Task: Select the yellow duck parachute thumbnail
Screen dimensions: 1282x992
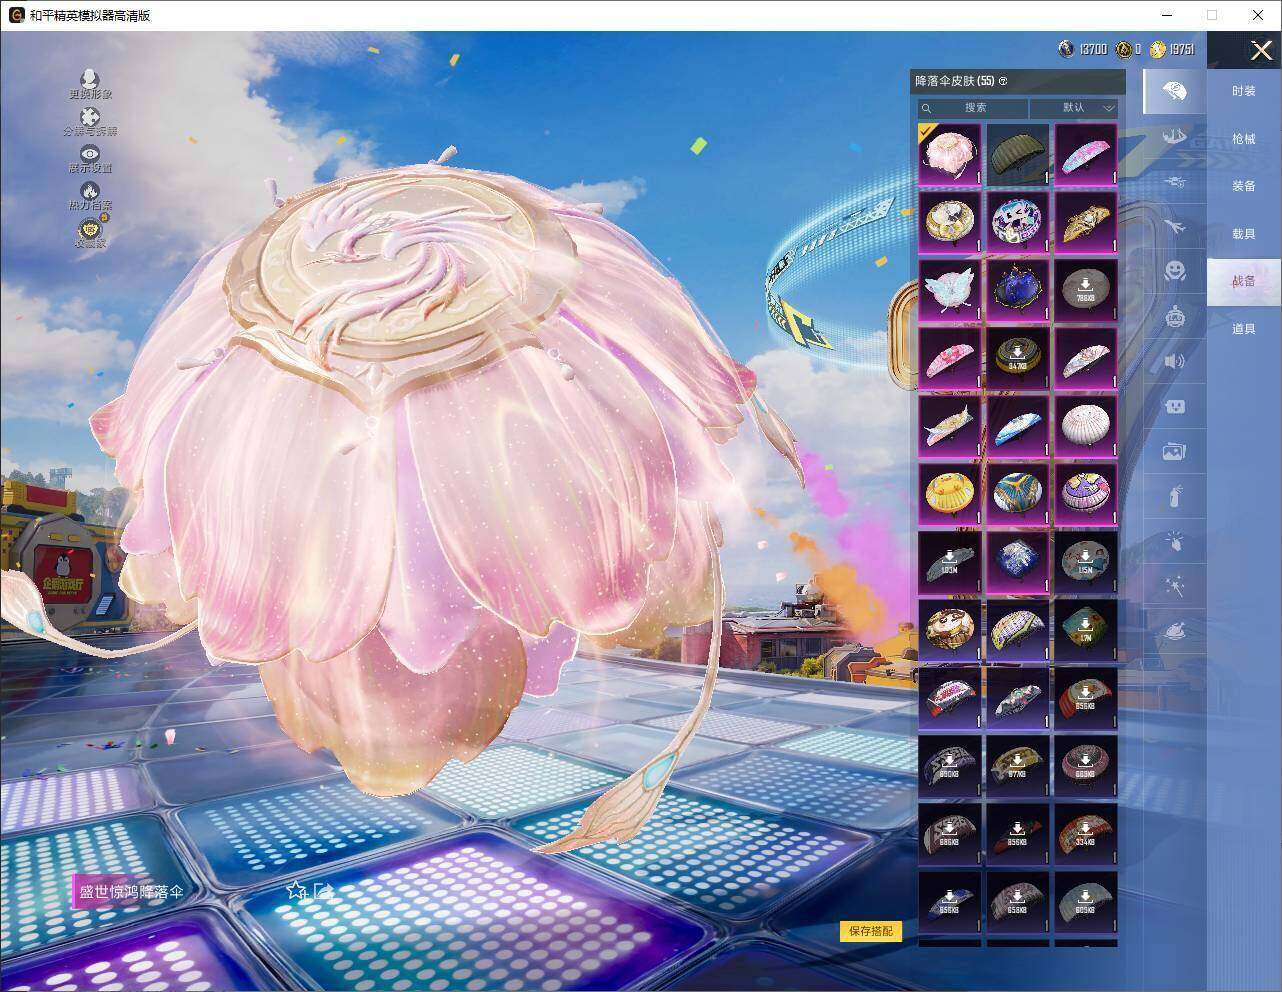Action: point(949,494)
